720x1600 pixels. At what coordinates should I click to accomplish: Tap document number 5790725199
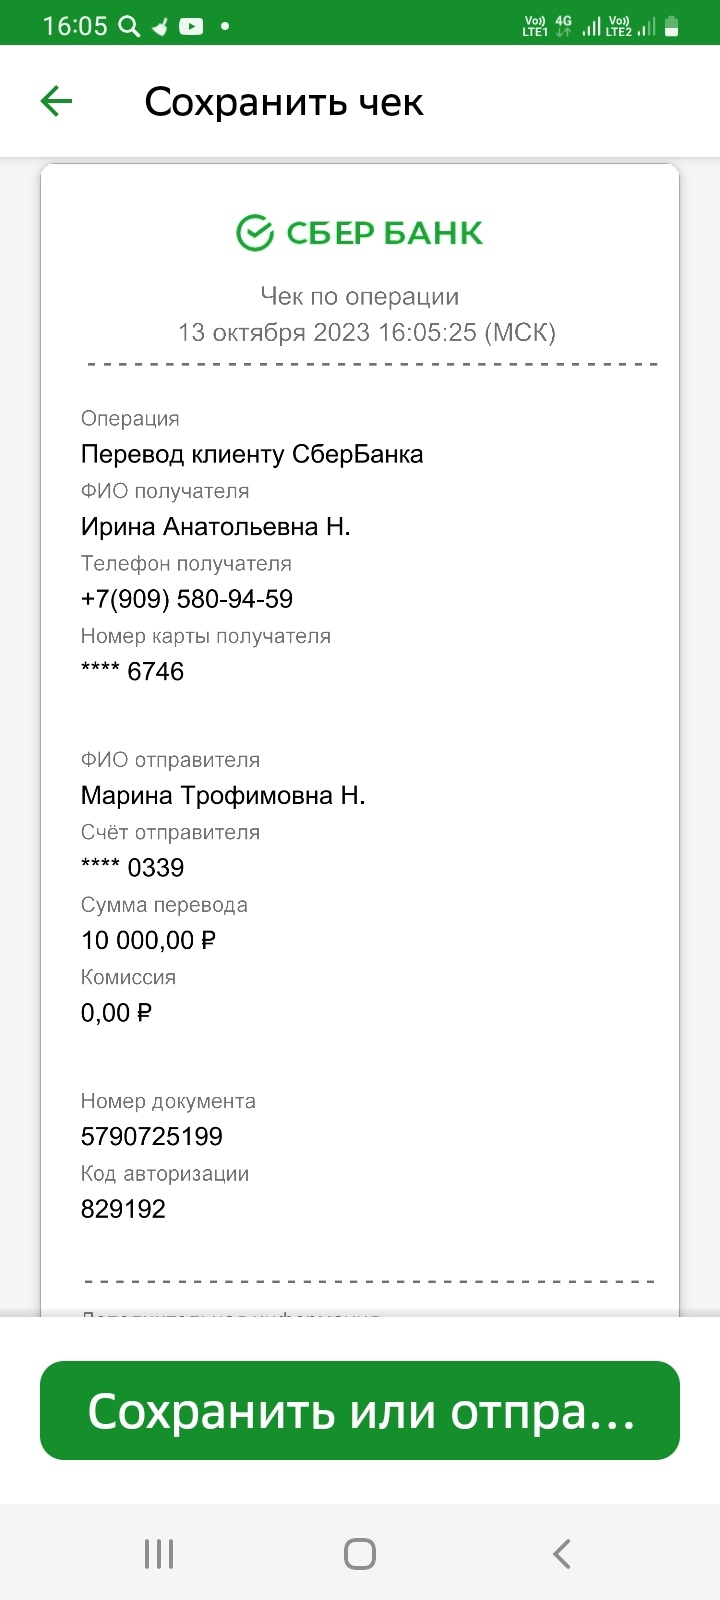click(x=152, y=1136)
